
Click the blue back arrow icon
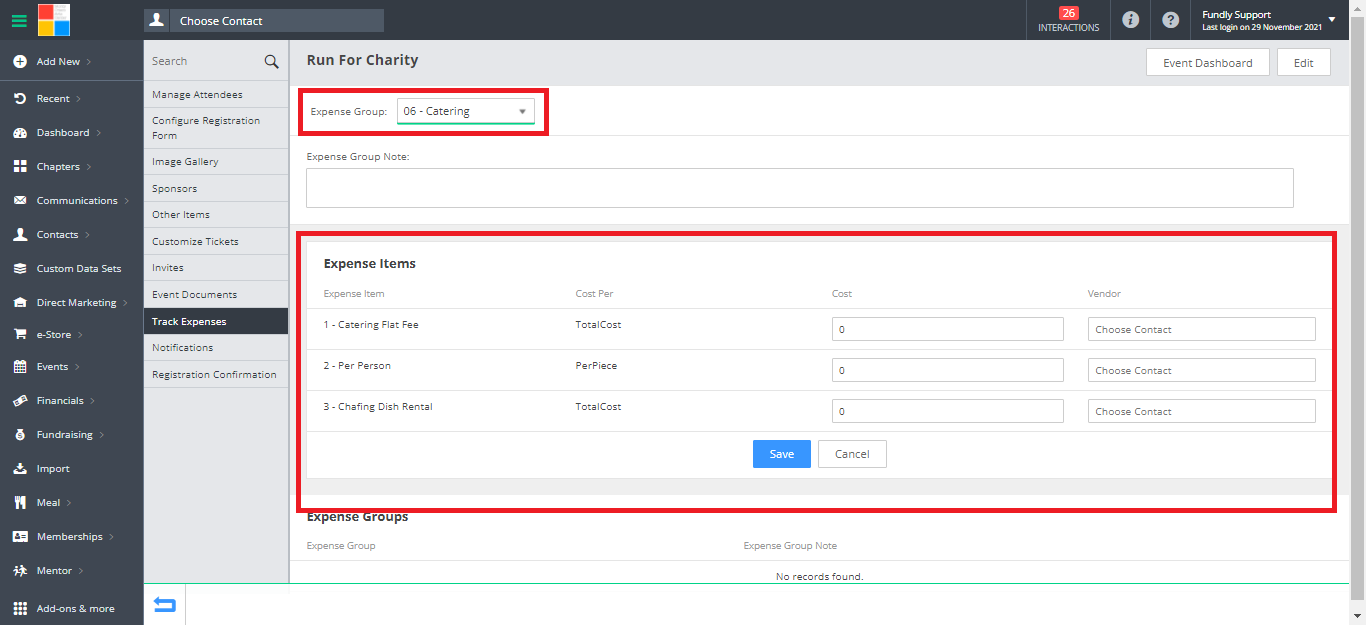165,605
